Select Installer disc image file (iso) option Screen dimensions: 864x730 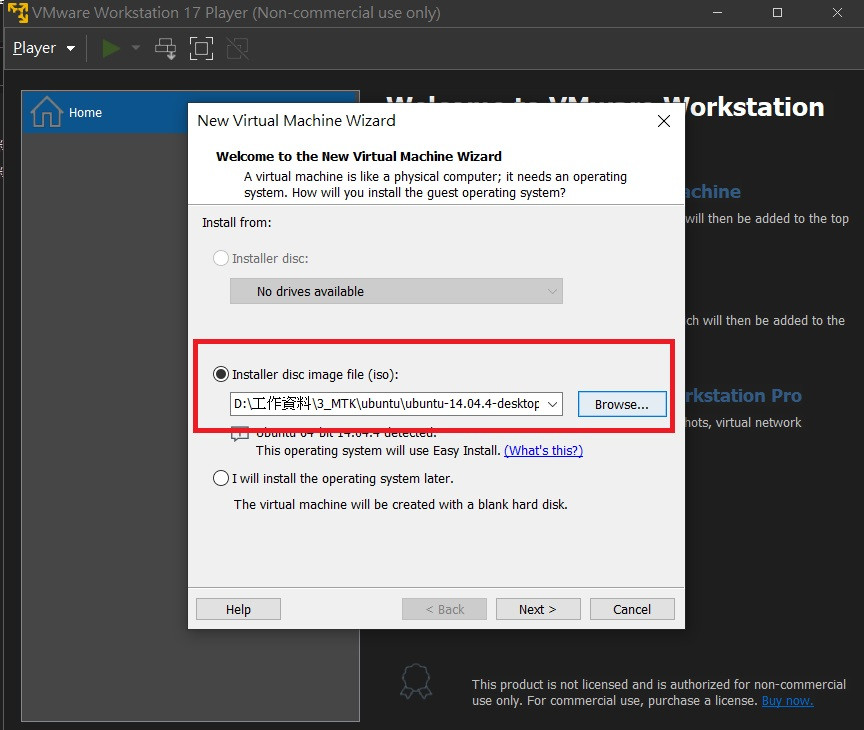pyautogui.click(x=220, y=375)
